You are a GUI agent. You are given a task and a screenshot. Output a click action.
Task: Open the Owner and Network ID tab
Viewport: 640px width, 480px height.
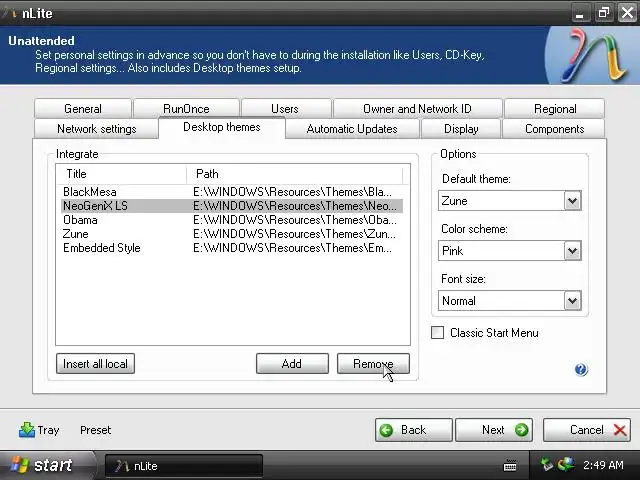(x=417, y=109)
